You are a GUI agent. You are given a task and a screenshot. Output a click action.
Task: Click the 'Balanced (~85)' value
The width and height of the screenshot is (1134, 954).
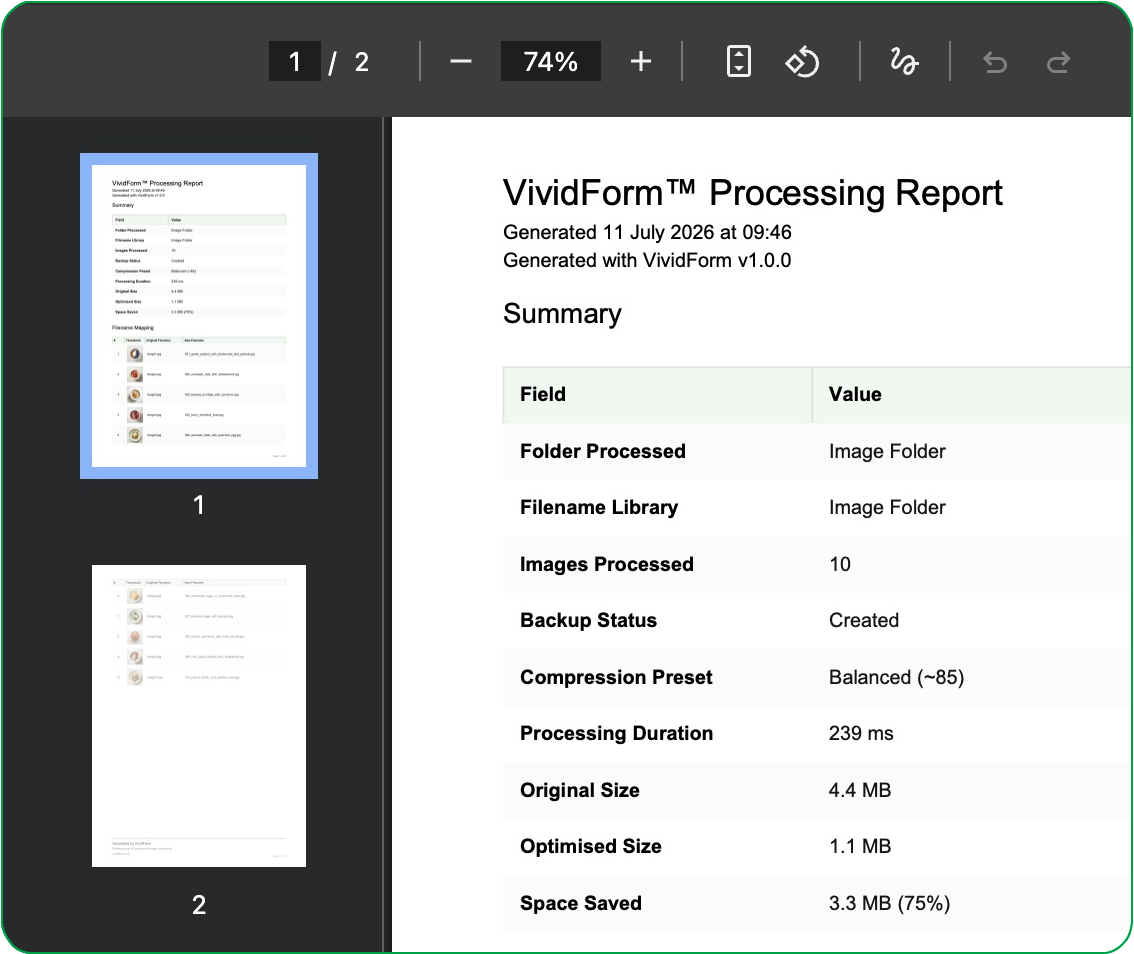[896, 678]
